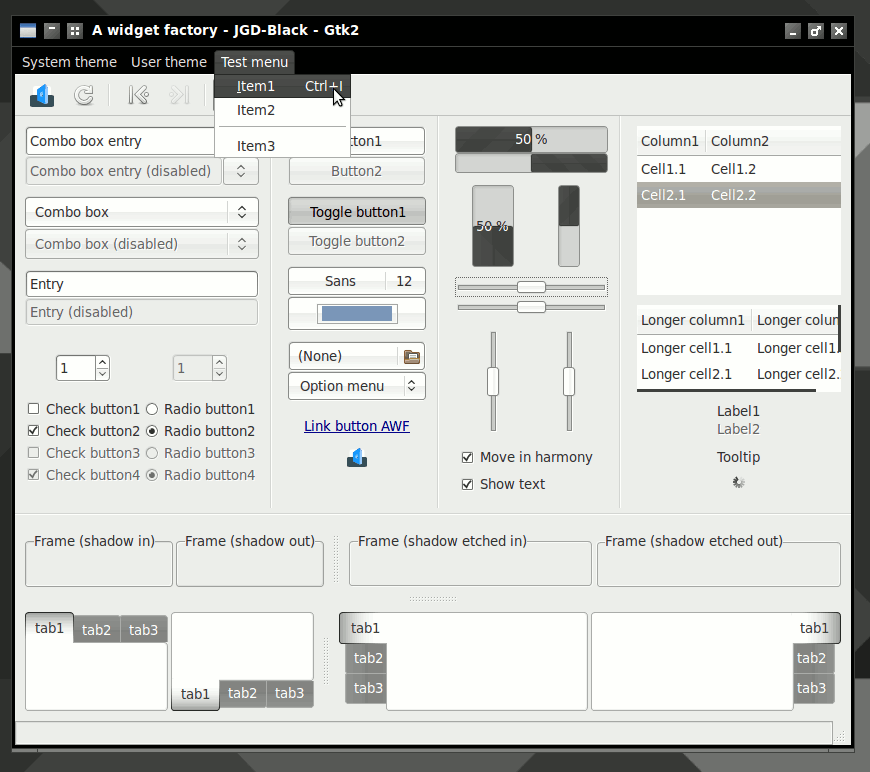Click Button2

357,171
